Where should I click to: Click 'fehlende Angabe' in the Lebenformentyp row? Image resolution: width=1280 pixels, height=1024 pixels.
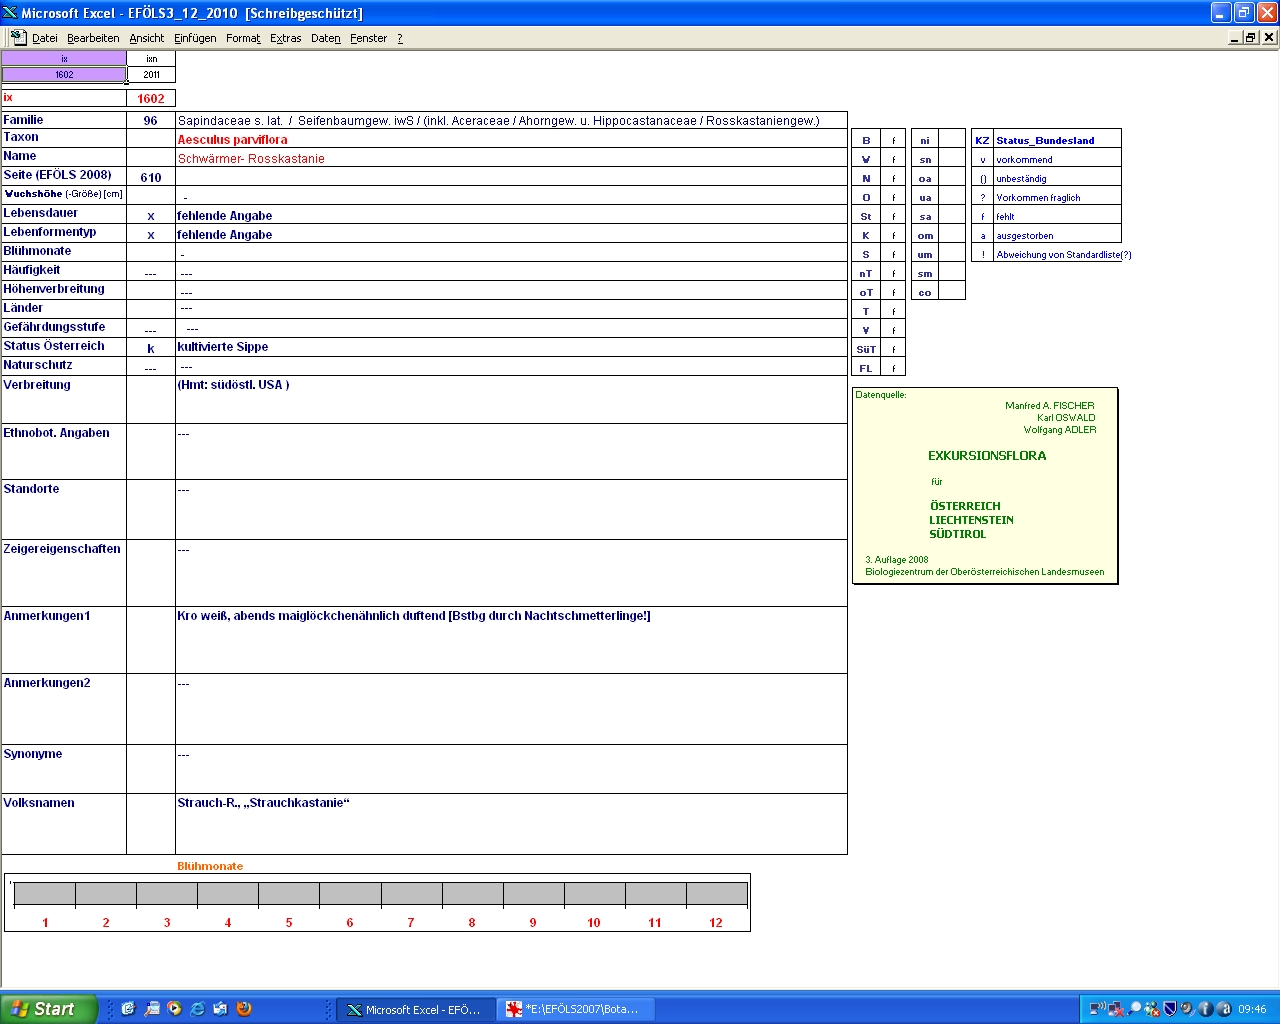(224, 235)
